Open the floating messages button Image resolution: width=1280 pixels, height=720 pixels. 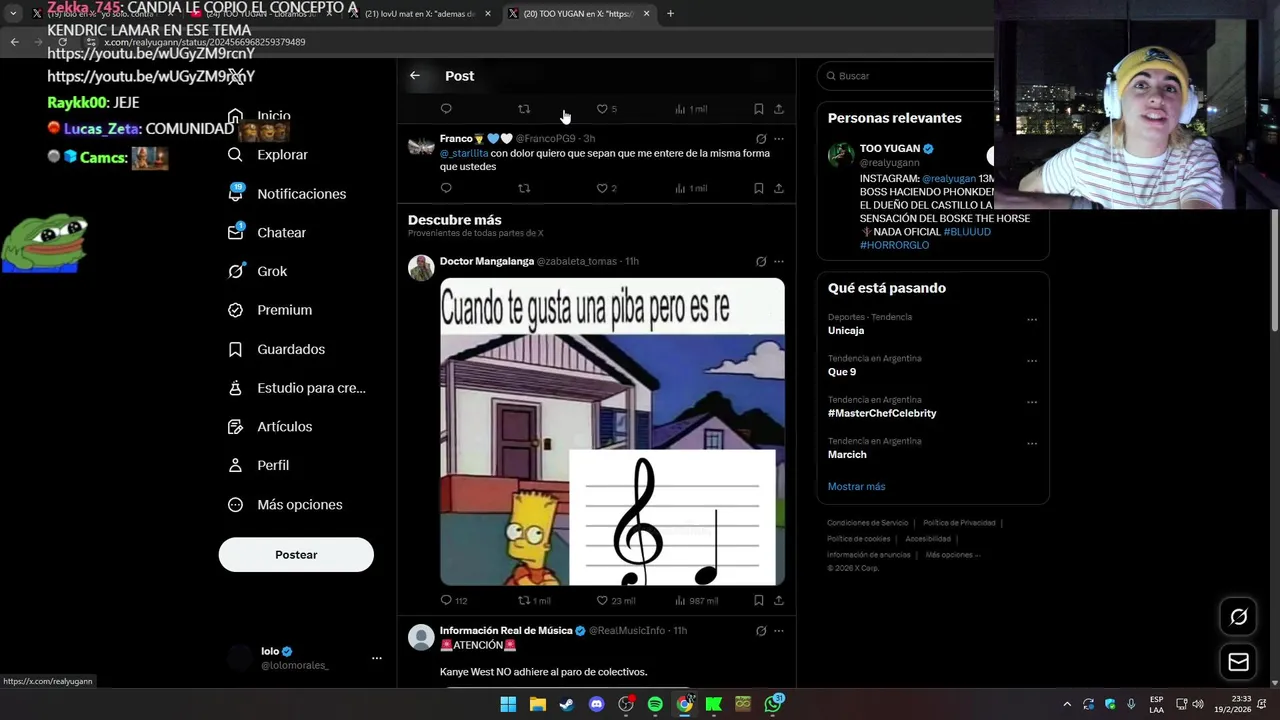coord(1238,662)
